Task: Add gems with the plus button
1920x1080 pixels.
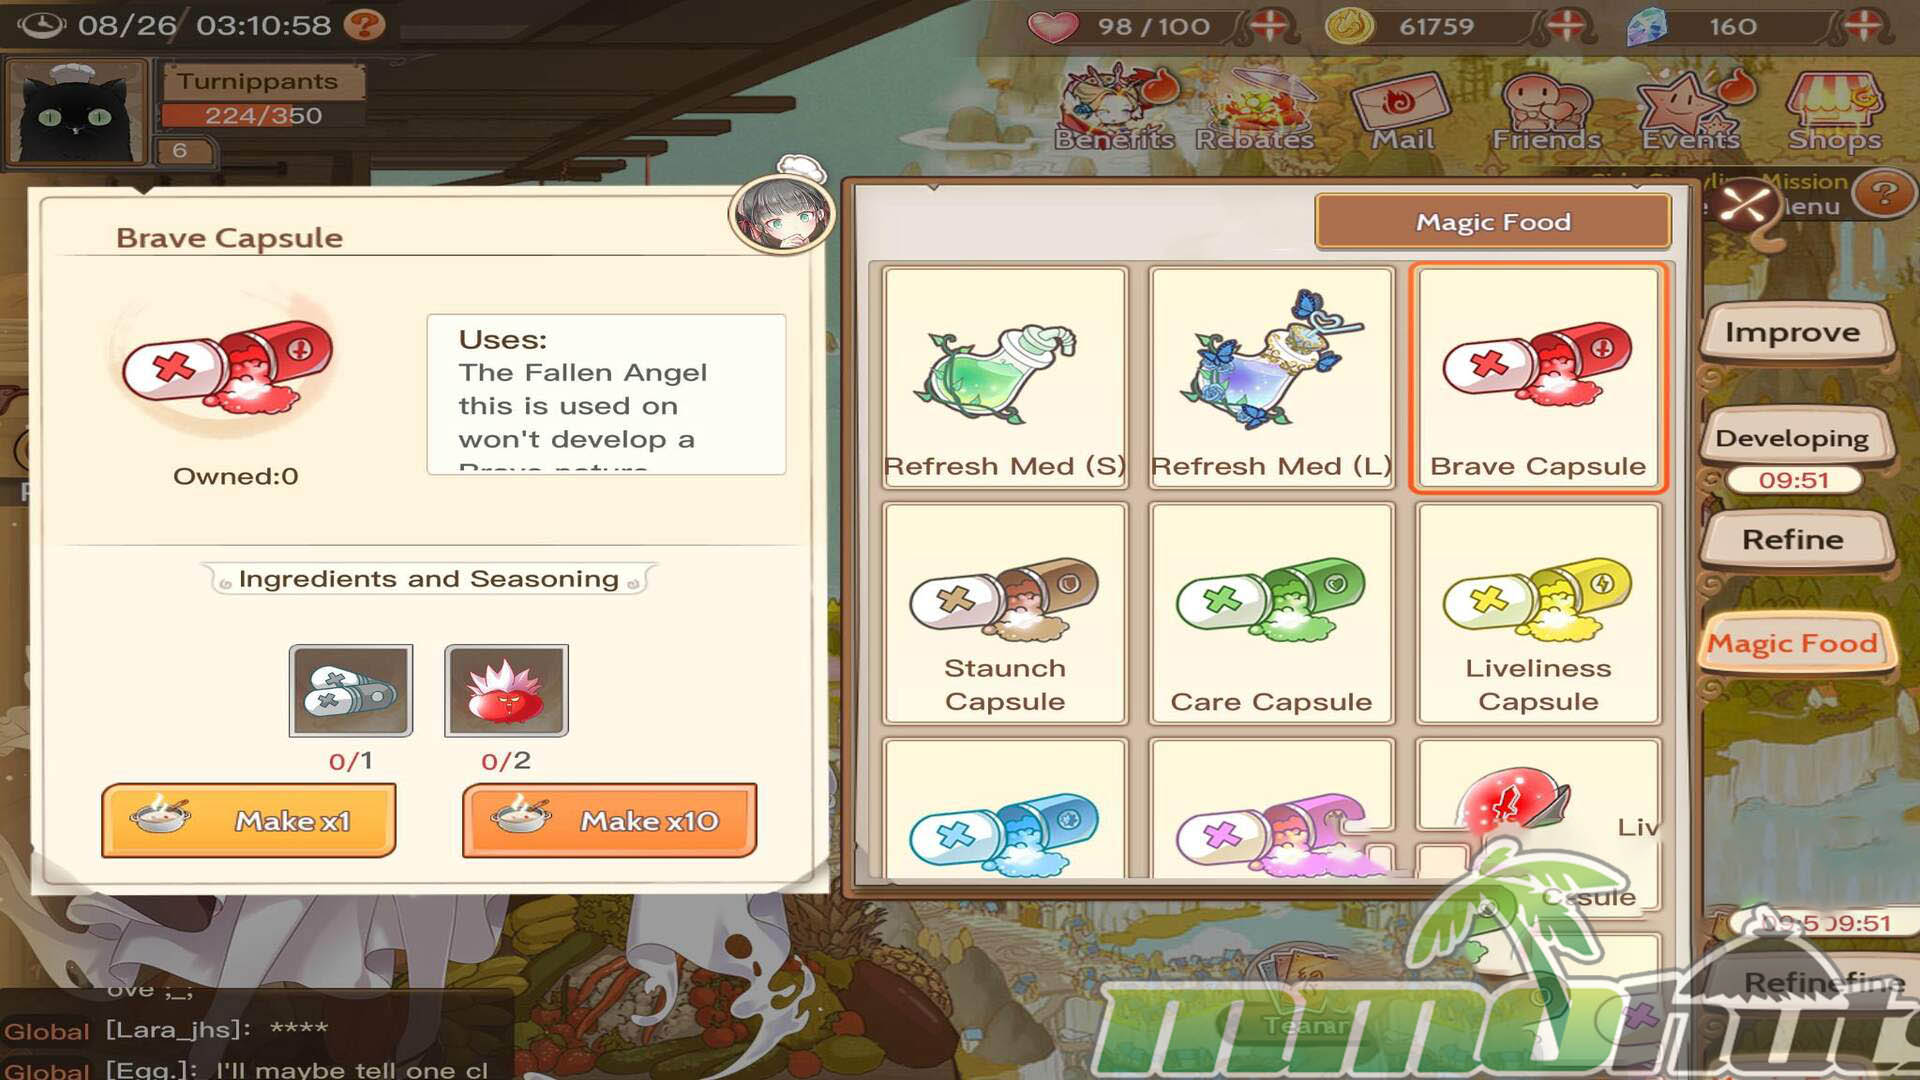Action: (1862, 26)
